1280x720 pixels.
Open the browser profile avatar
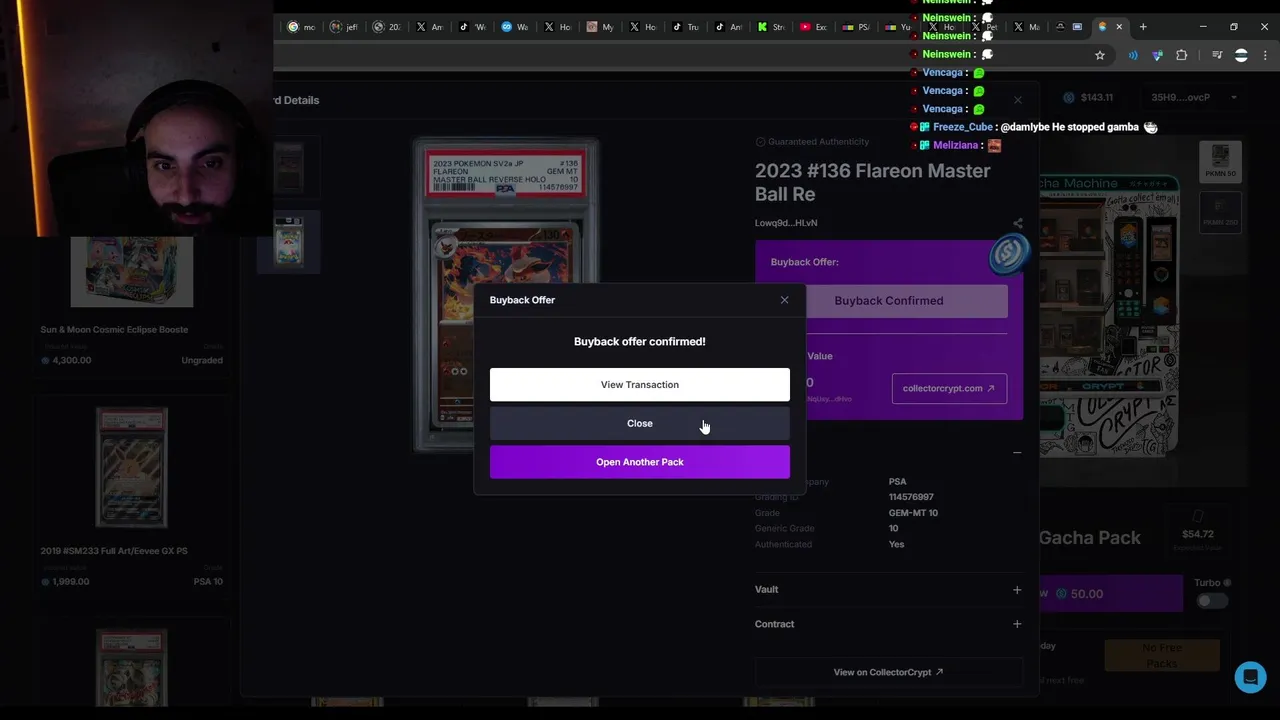[x=1241, y=56]
